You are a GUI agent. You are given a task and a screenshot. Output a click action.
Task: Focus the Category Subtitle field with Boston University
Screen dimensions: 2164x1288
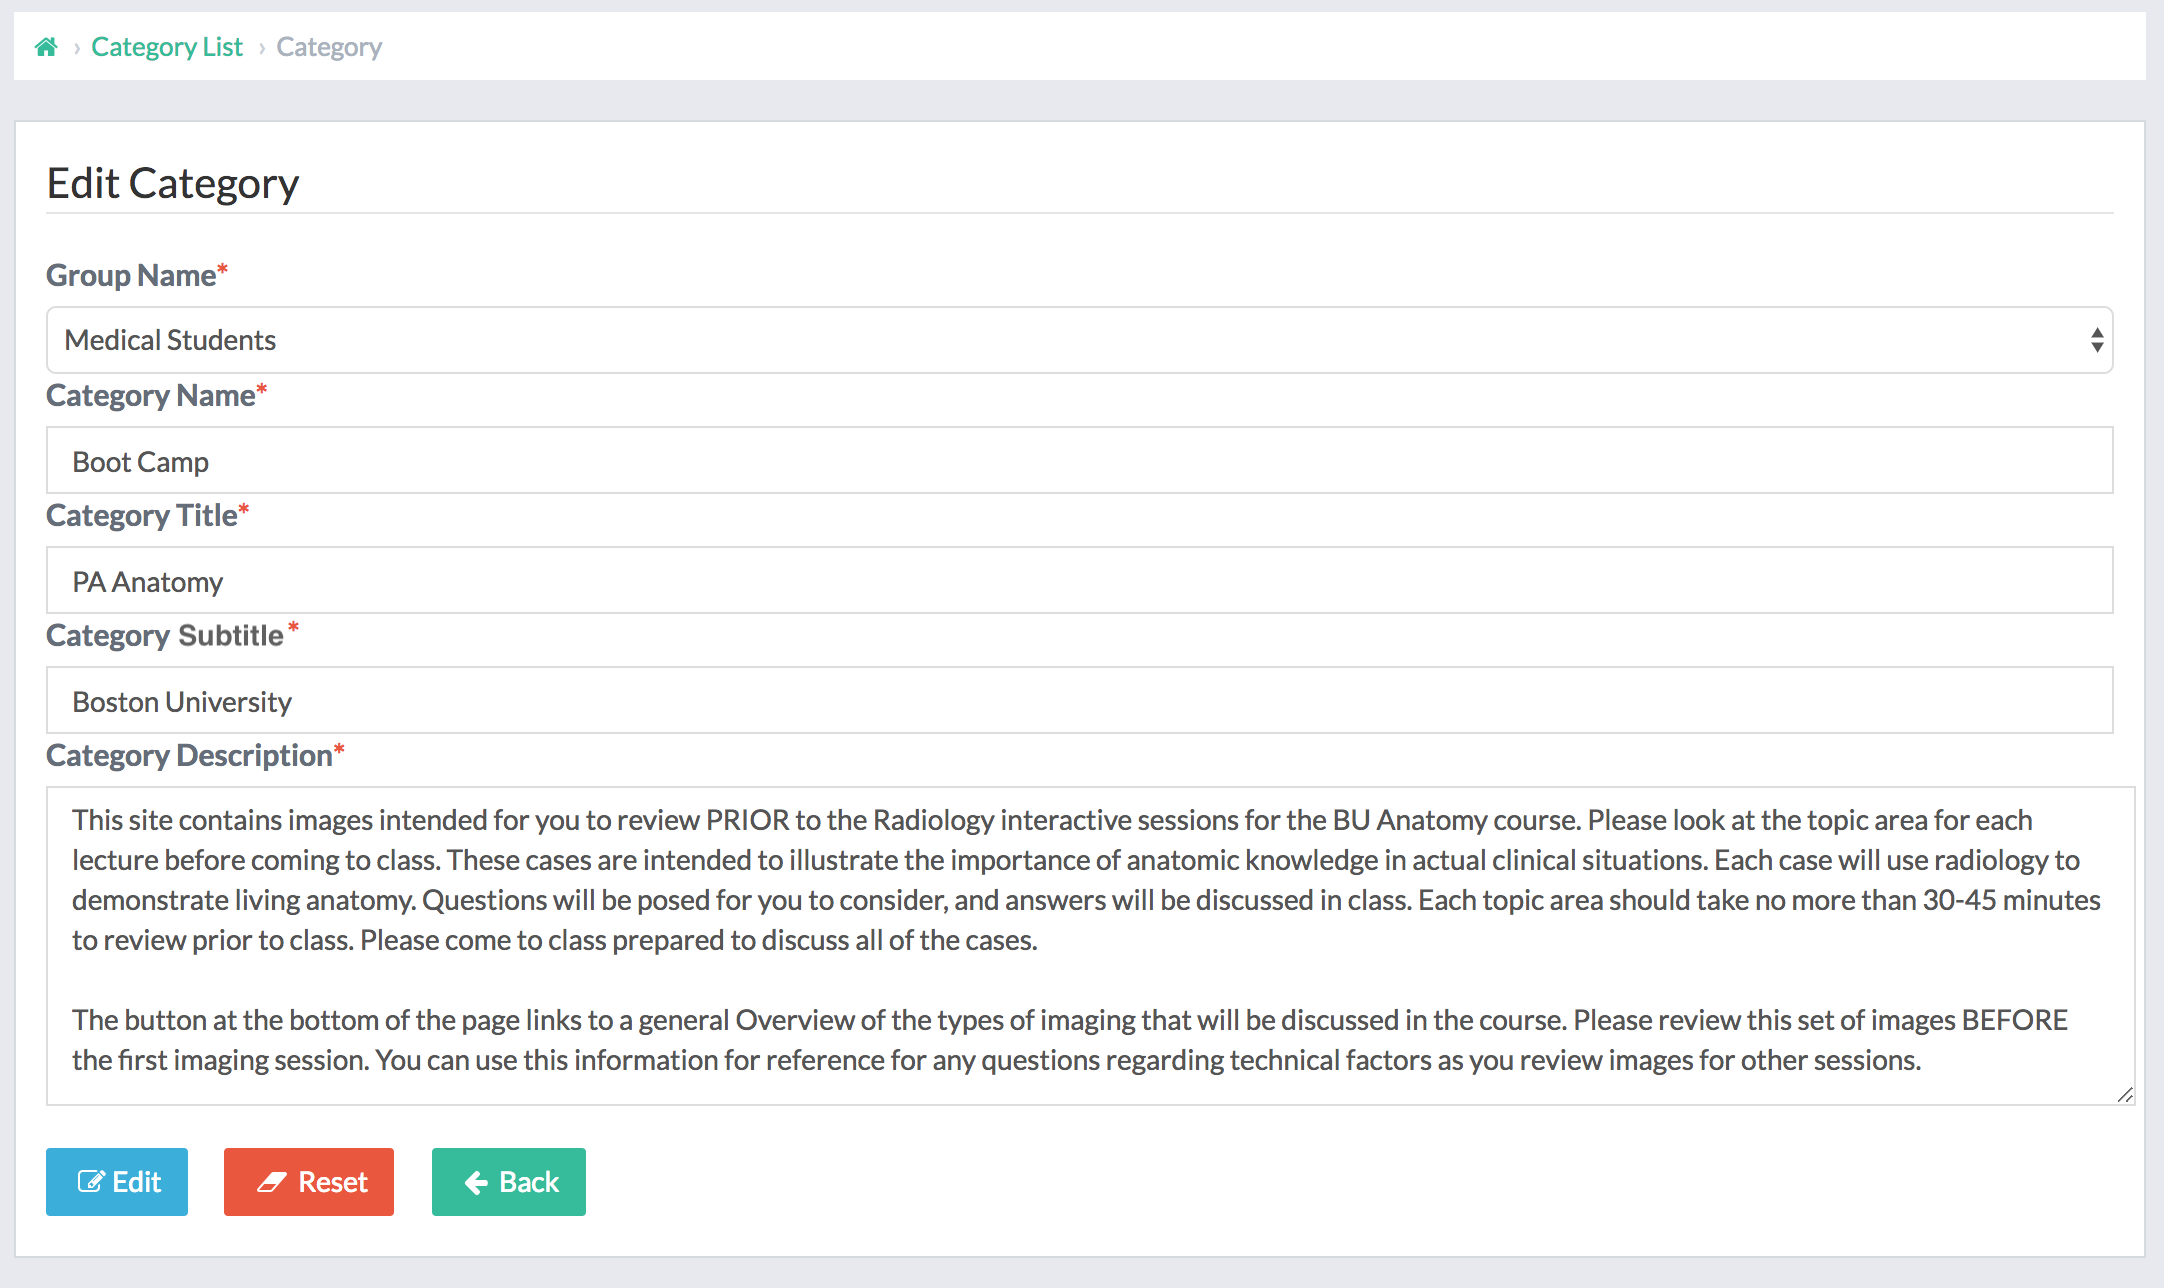pyautogui.click(x=1079, y=700)
